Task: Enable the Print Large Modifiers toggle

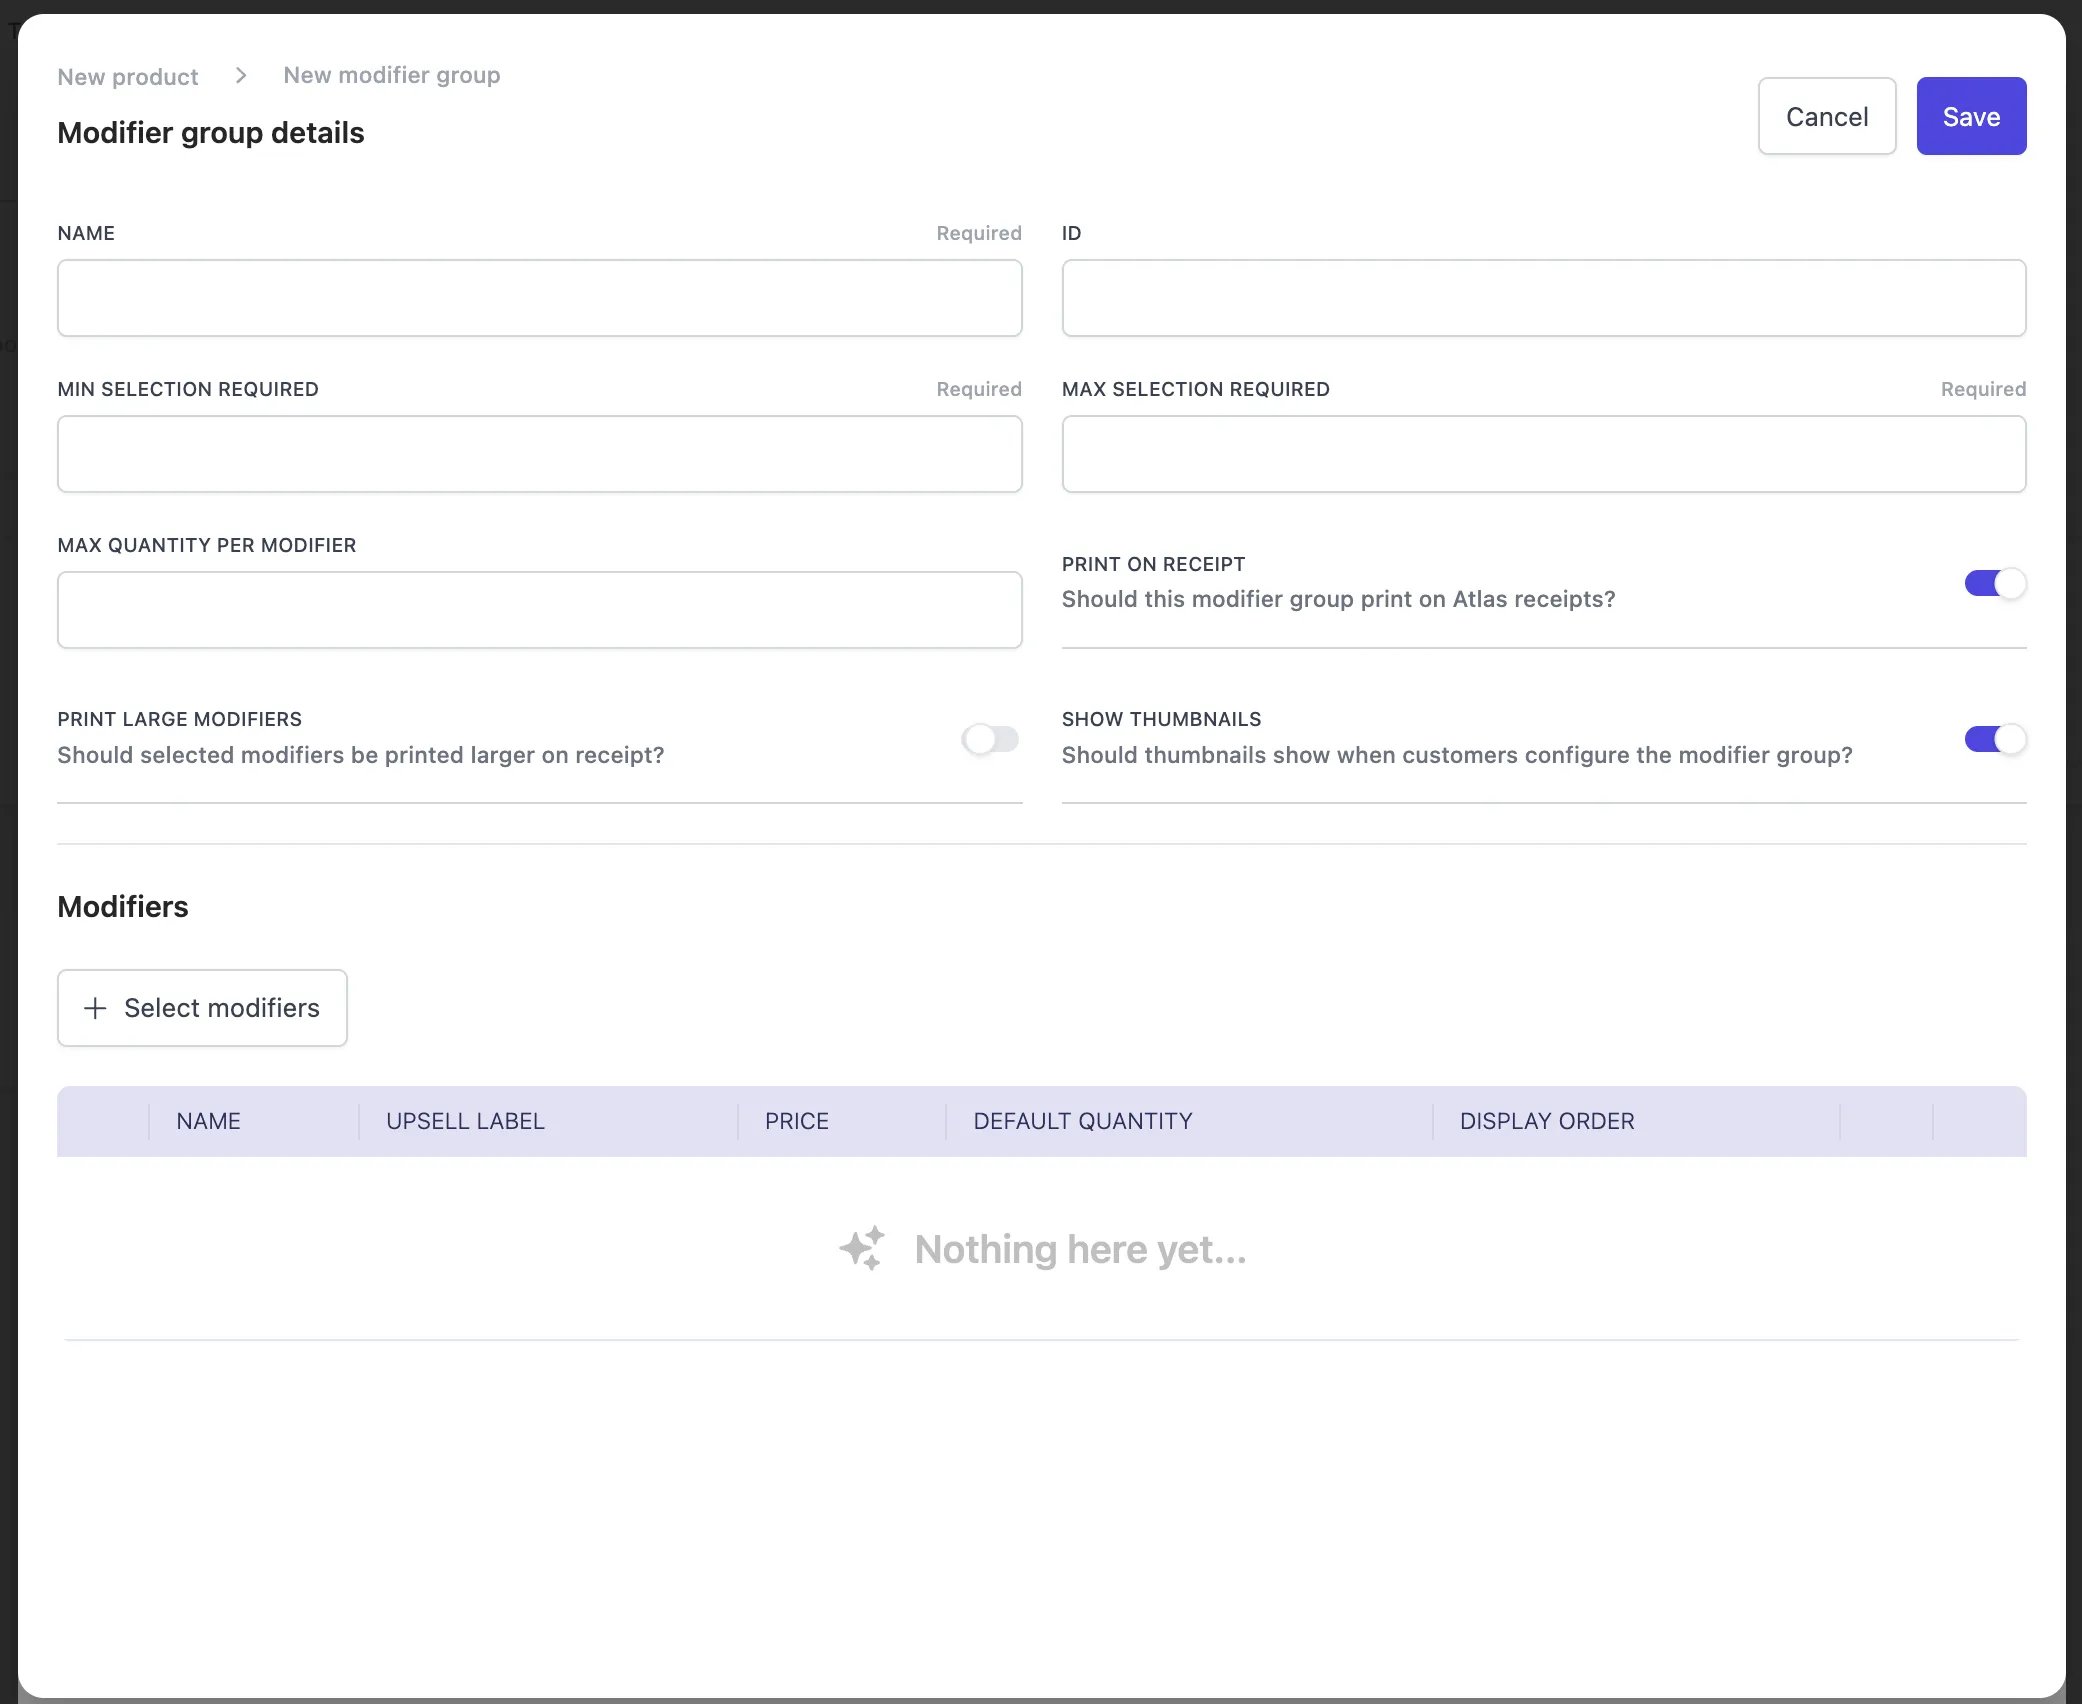Action: point(990,739)
